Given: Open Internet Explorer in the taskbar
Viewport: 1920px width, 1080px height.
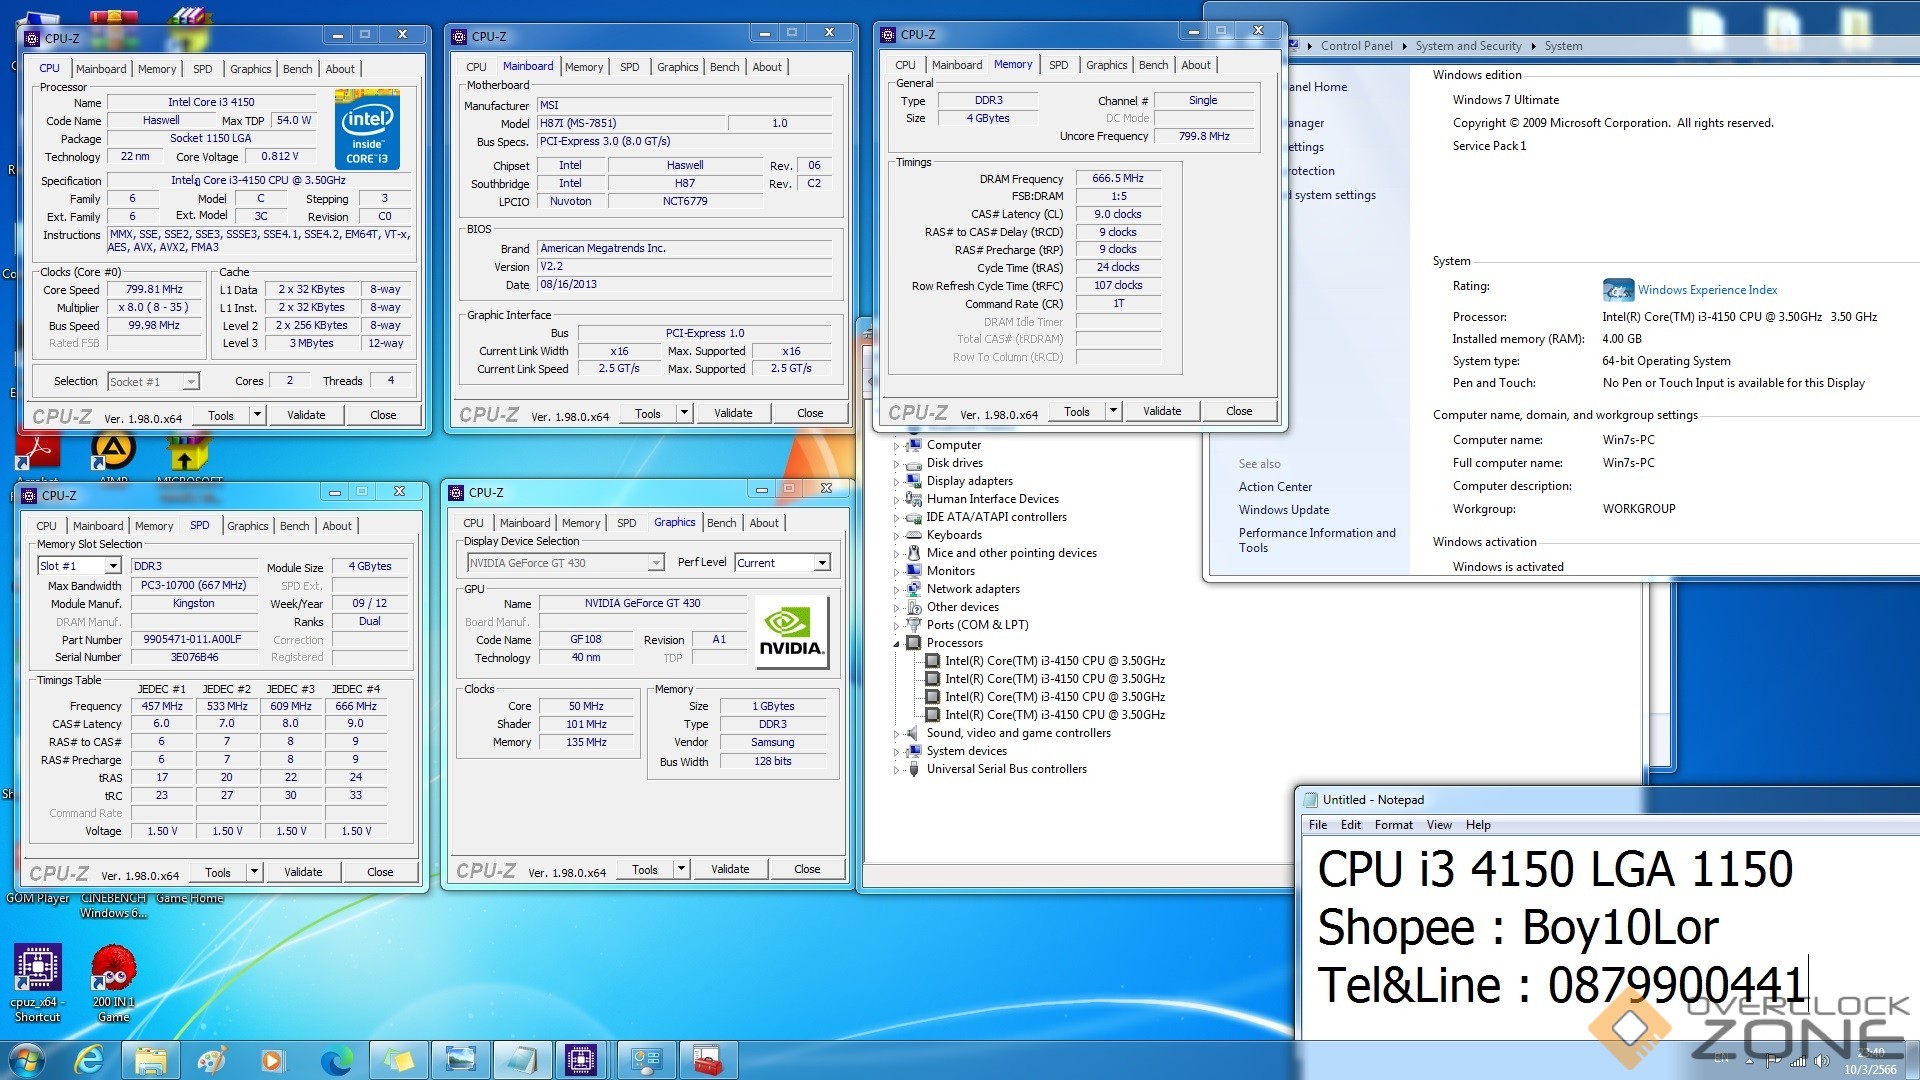Looking at the screenshot, I should [x=90, y=1060].
